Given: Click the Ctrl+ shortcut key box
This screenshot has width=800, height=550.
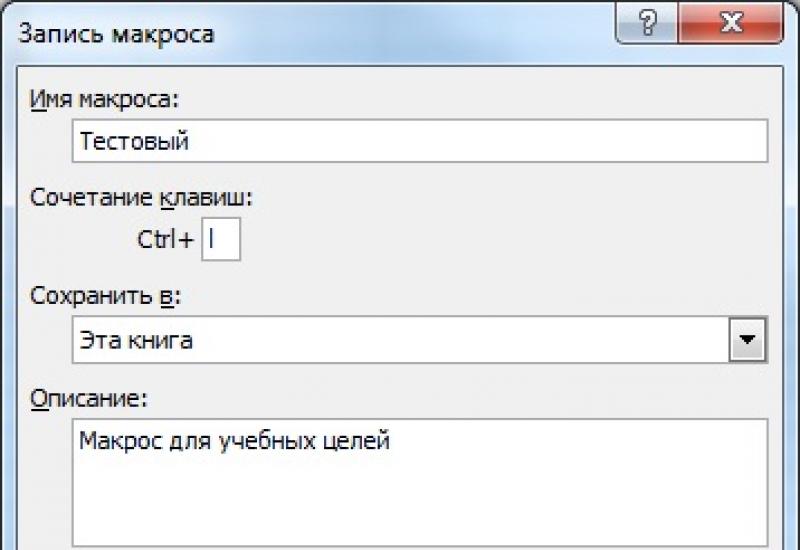Looking at the screenshot, I should pos(221,241).
